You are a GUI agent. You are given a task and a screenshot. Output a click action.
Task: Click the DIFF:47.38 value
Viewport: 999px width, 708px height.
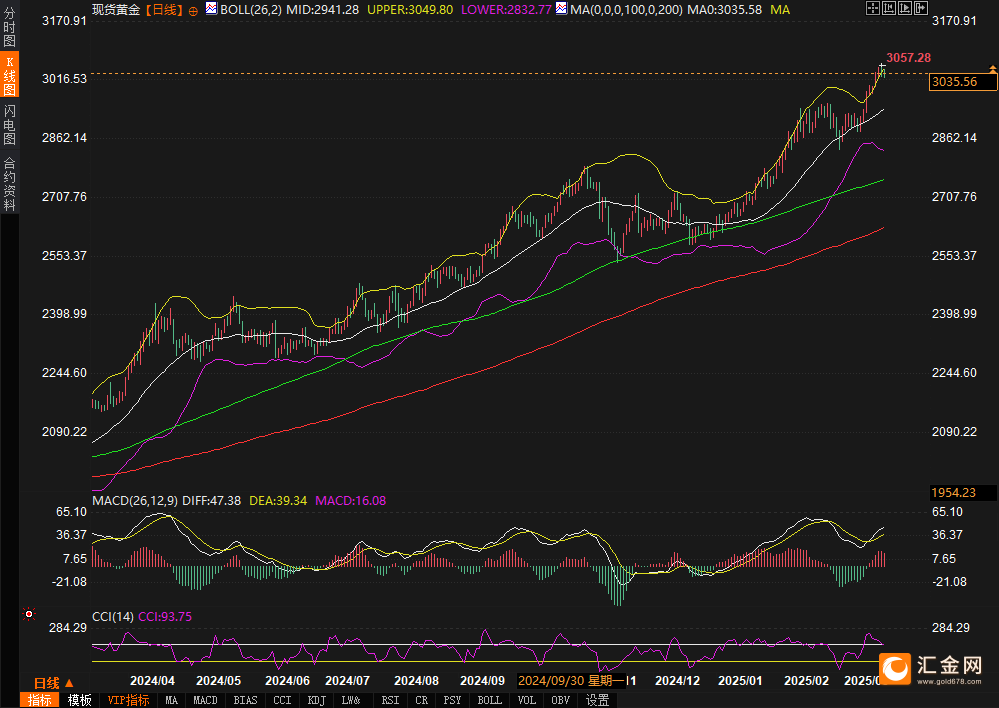coord(212,500)
